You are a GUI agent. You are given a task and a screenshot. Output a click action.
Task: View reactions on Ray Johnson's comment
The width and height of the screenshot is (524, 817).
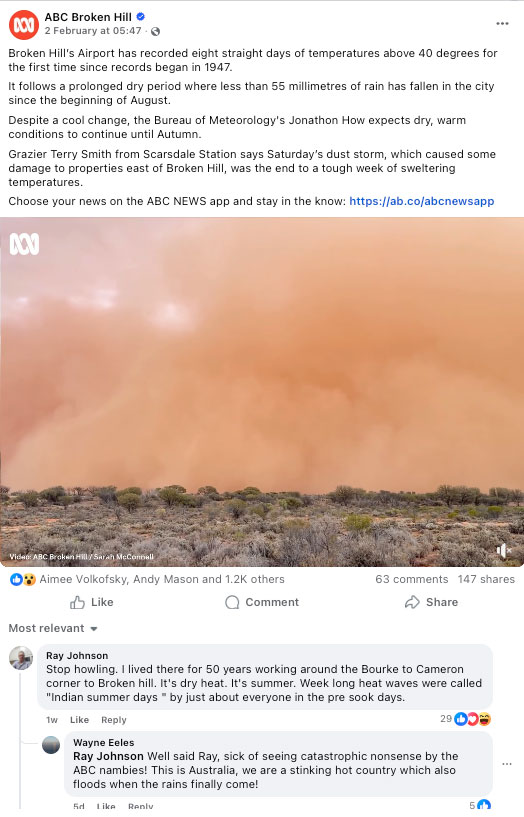point(466,719)
